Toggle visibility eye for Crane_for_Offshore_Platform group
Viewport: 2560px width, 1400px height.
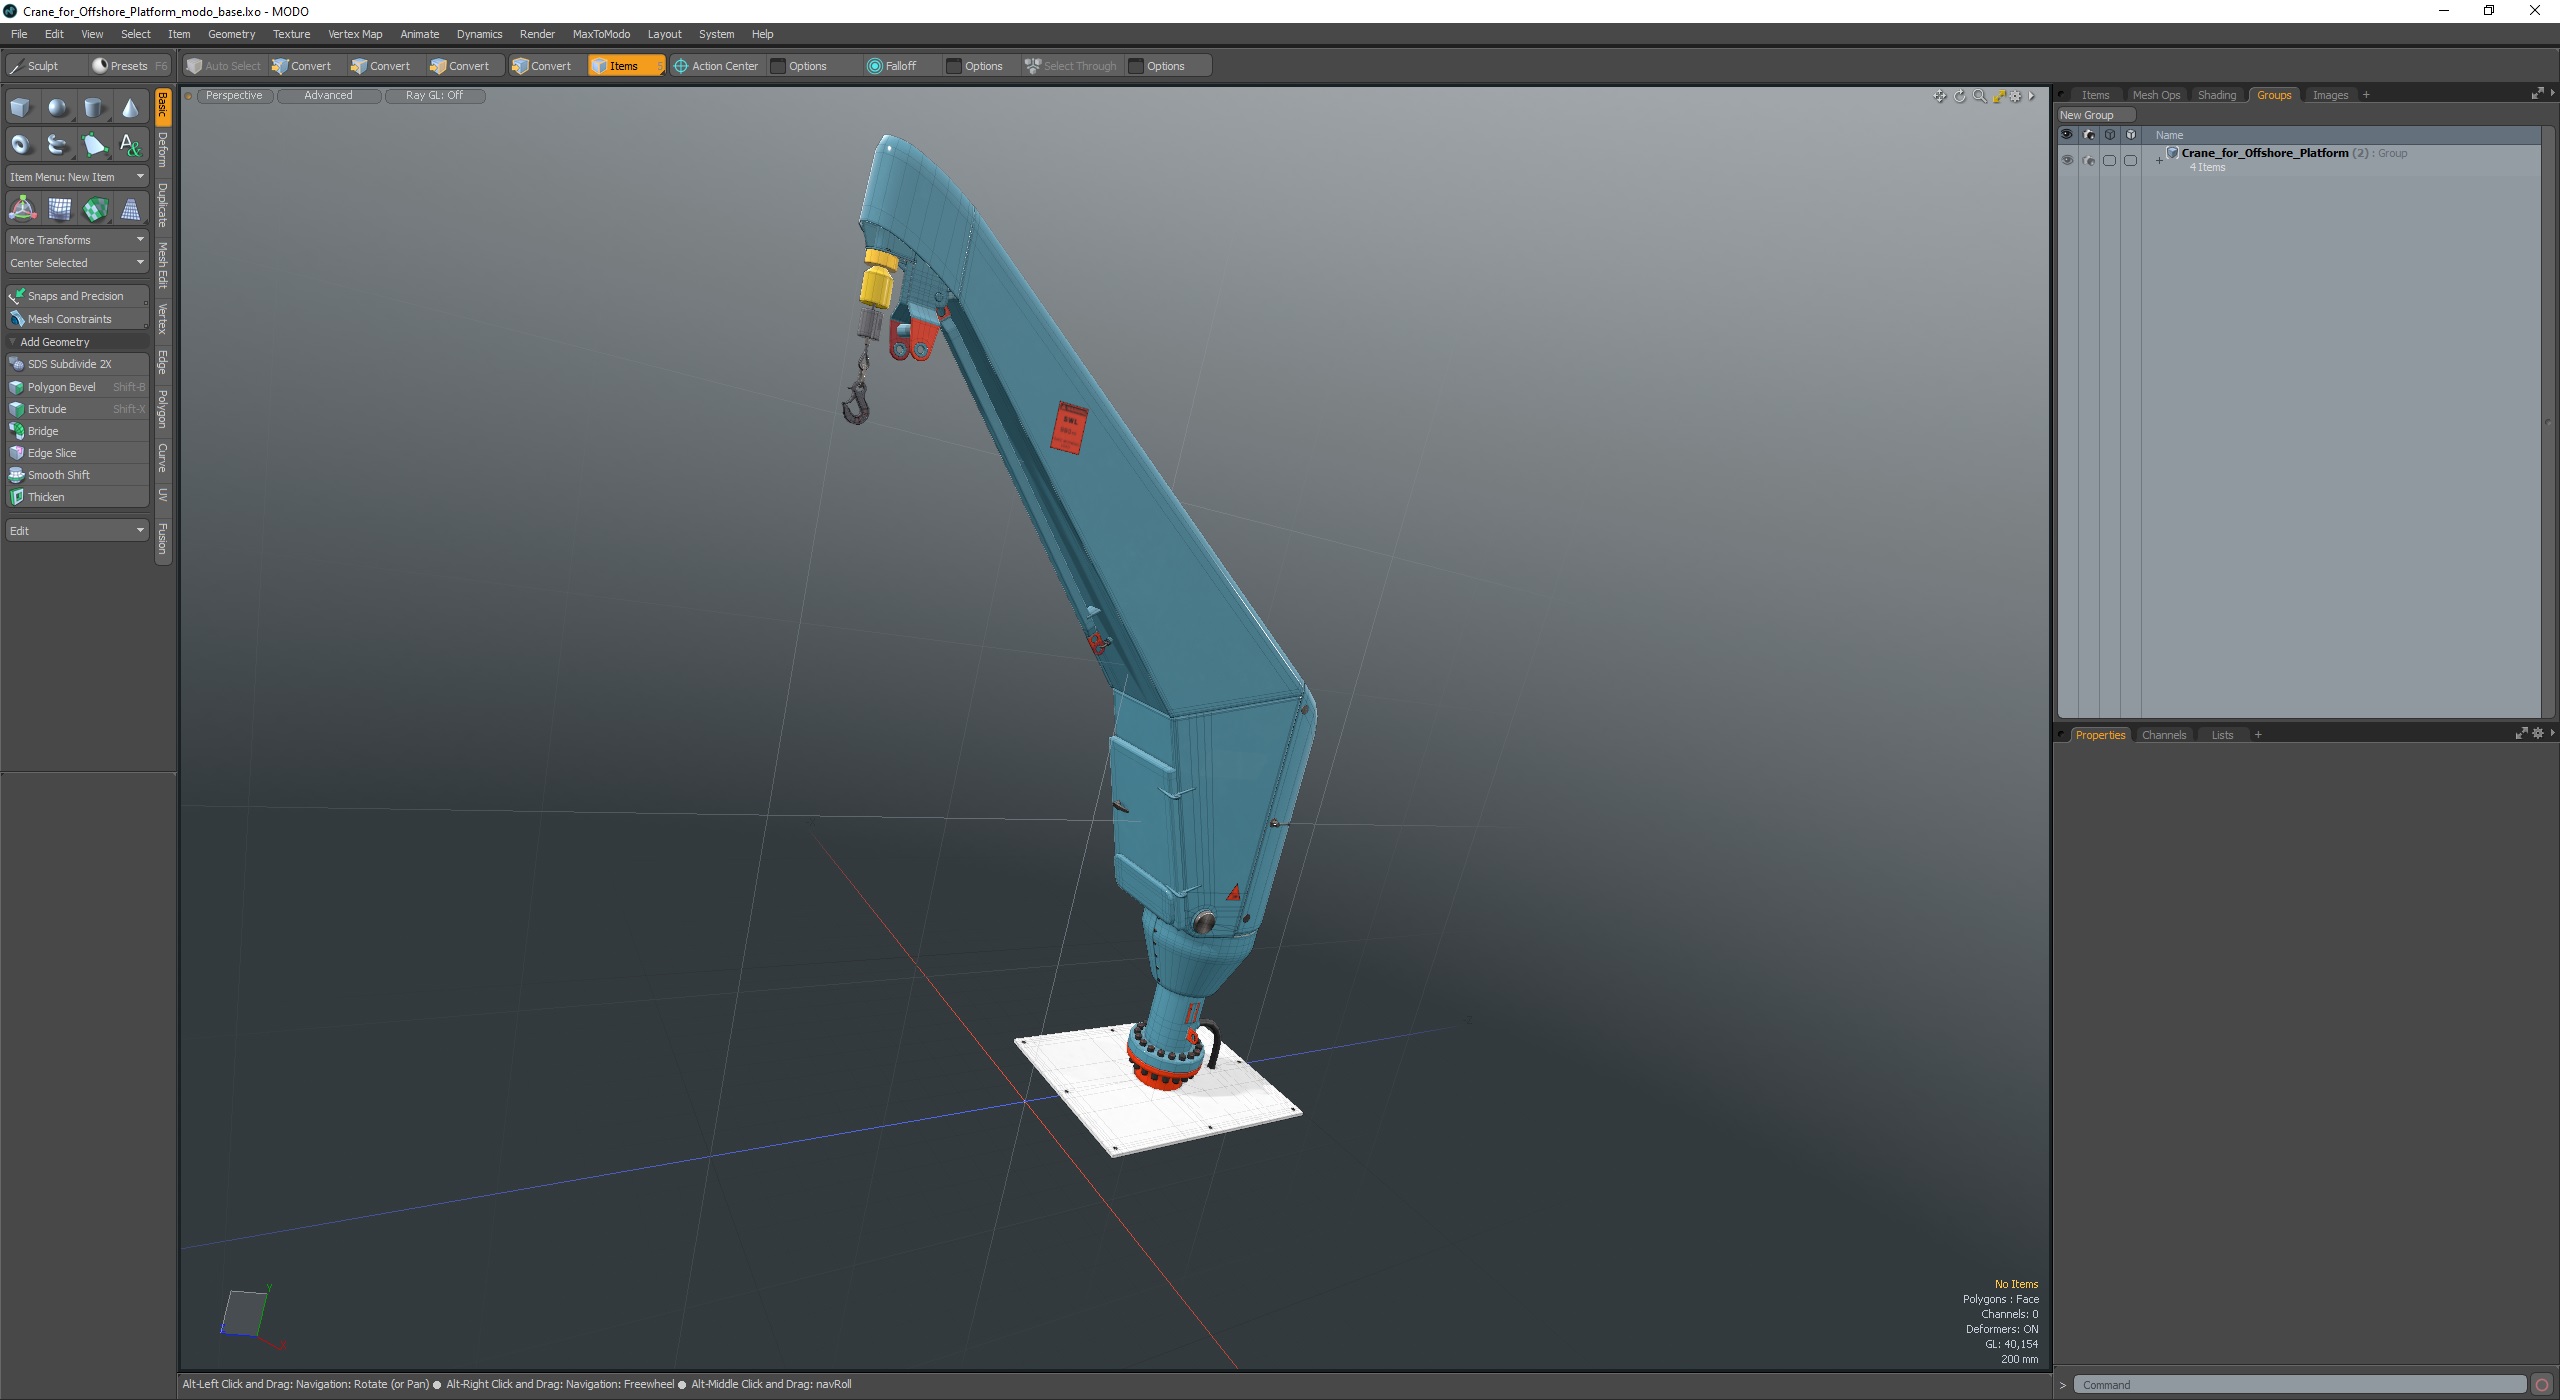click(x=2067, y=160)
